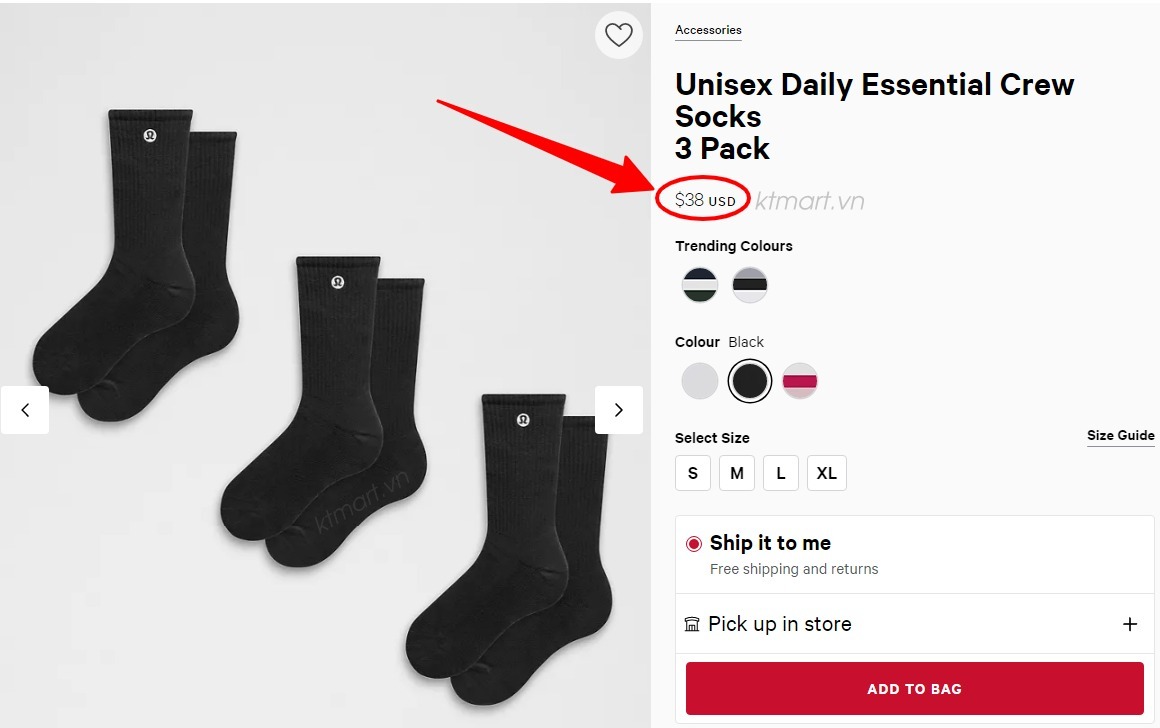Image resolution: width=1160 pixels, height=728 pixels.
Task: Select size M
Action: pos(737,473)
